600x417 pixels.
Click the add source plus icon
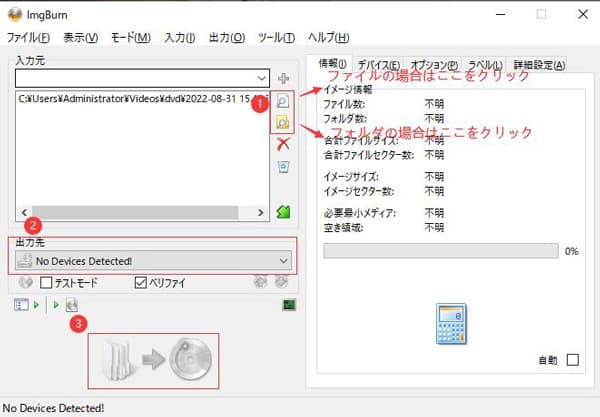click(283, 78)
